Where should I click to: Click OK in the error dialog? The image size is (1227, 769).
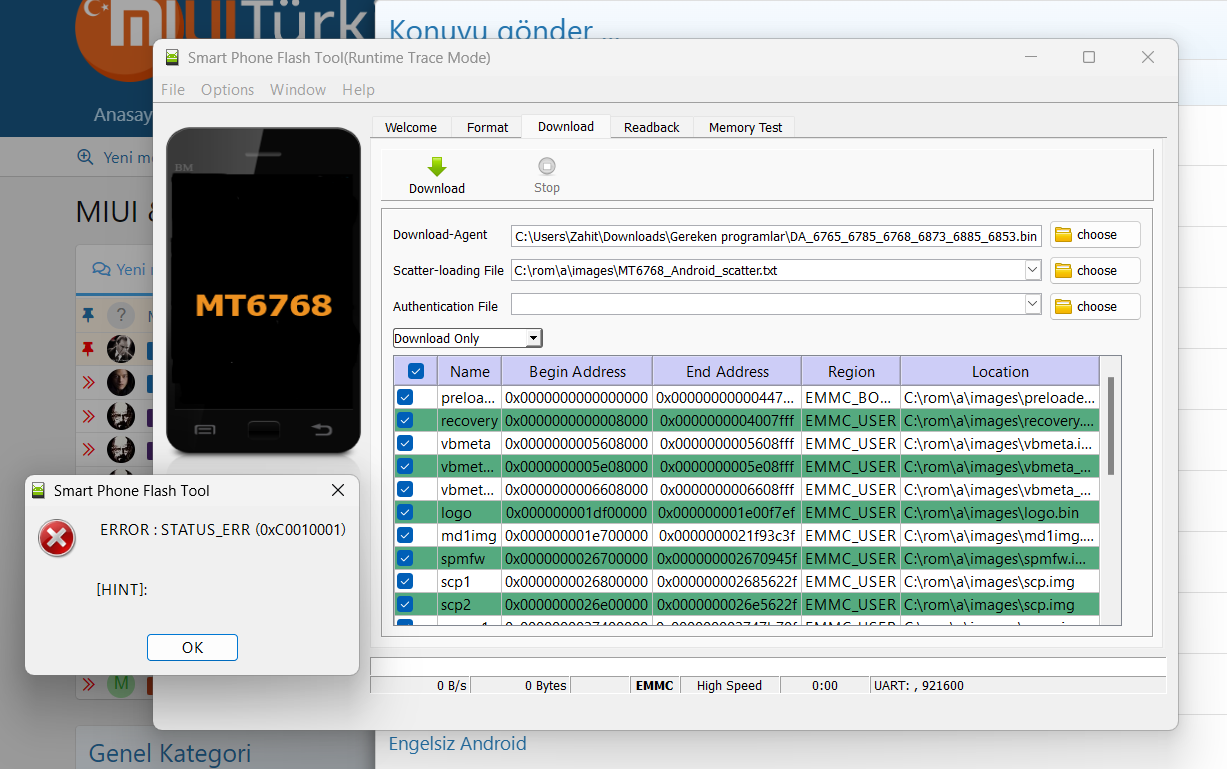[x=193, y=647]
